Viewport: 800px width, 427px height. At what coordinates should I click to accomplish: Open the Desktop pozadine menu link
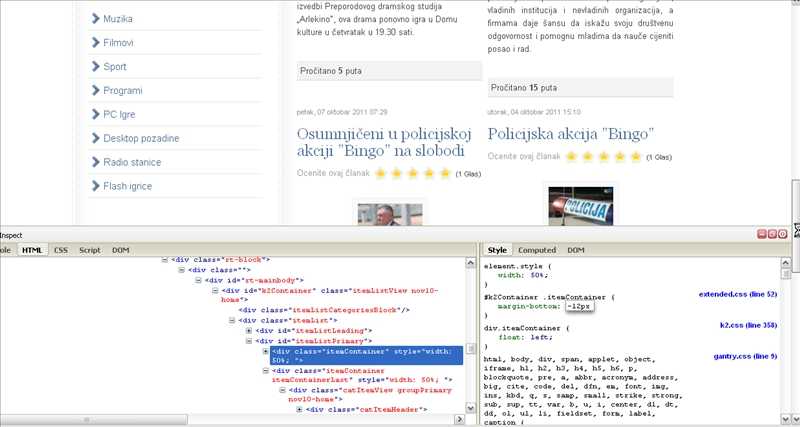click(141, 138)
